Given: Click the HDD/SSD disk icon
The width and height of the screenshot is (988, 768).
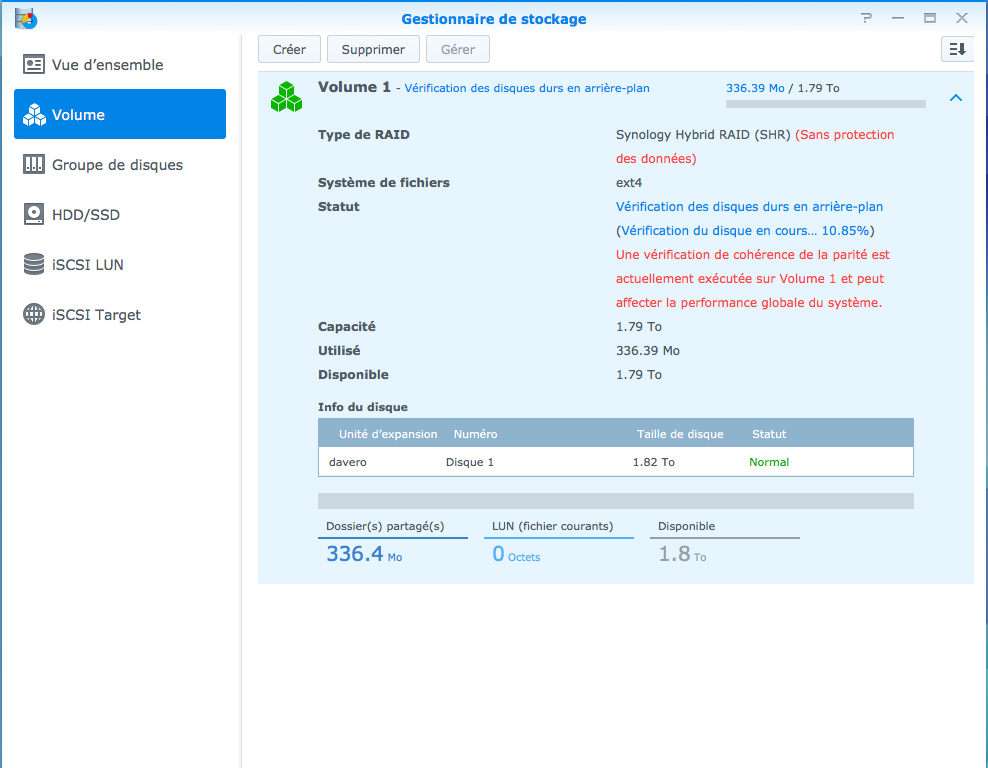Looking at the screenshot, I should [x=33, y=214].
